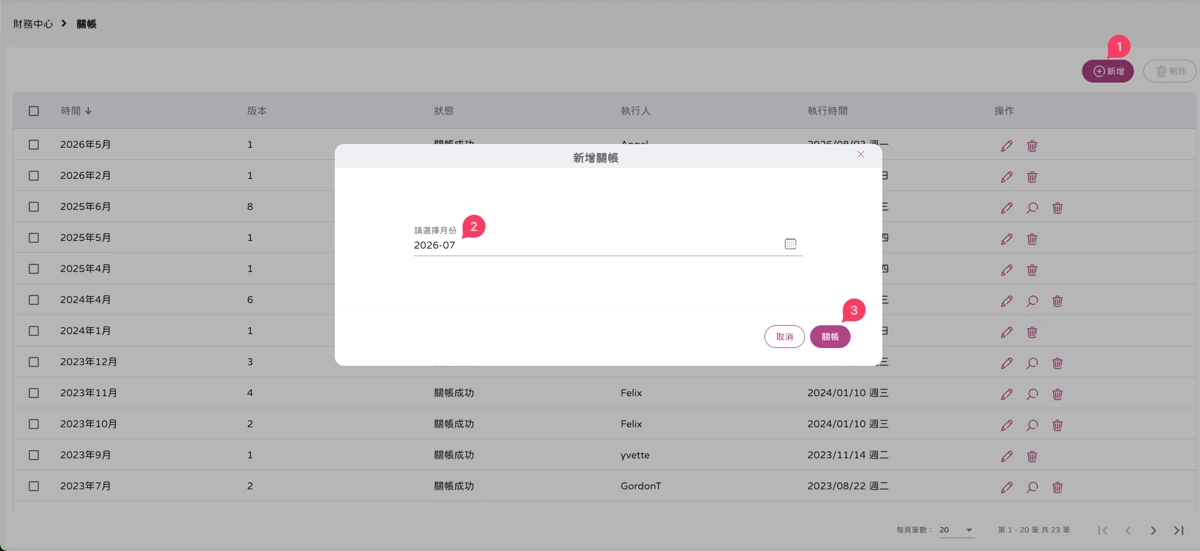Image resolution: width=1200 pixels, height=551 pixels.
Task: Edit the 2026年5月 record with pencil icon
Action: (1007, 146)
